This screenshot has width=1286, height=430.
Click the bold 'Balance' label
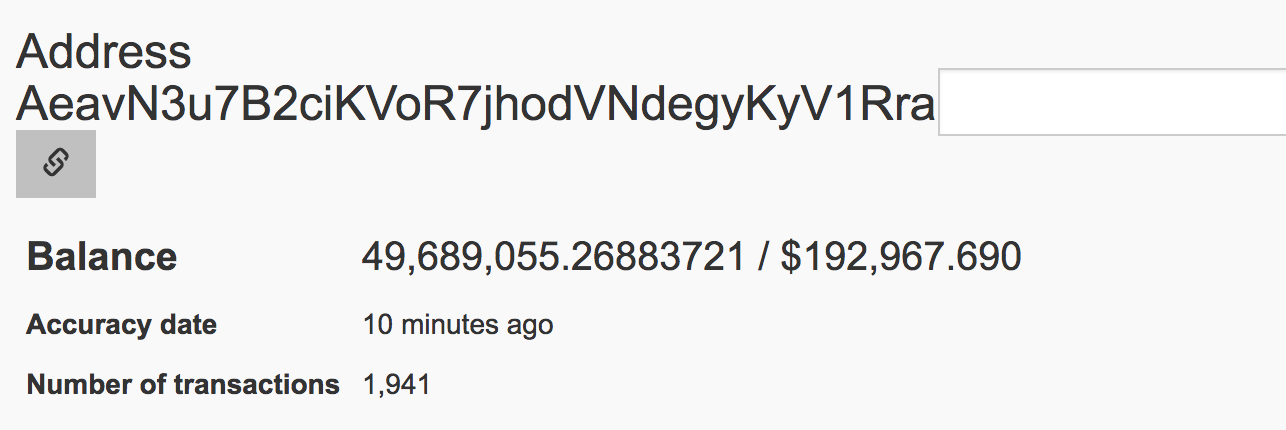point(102,257)
